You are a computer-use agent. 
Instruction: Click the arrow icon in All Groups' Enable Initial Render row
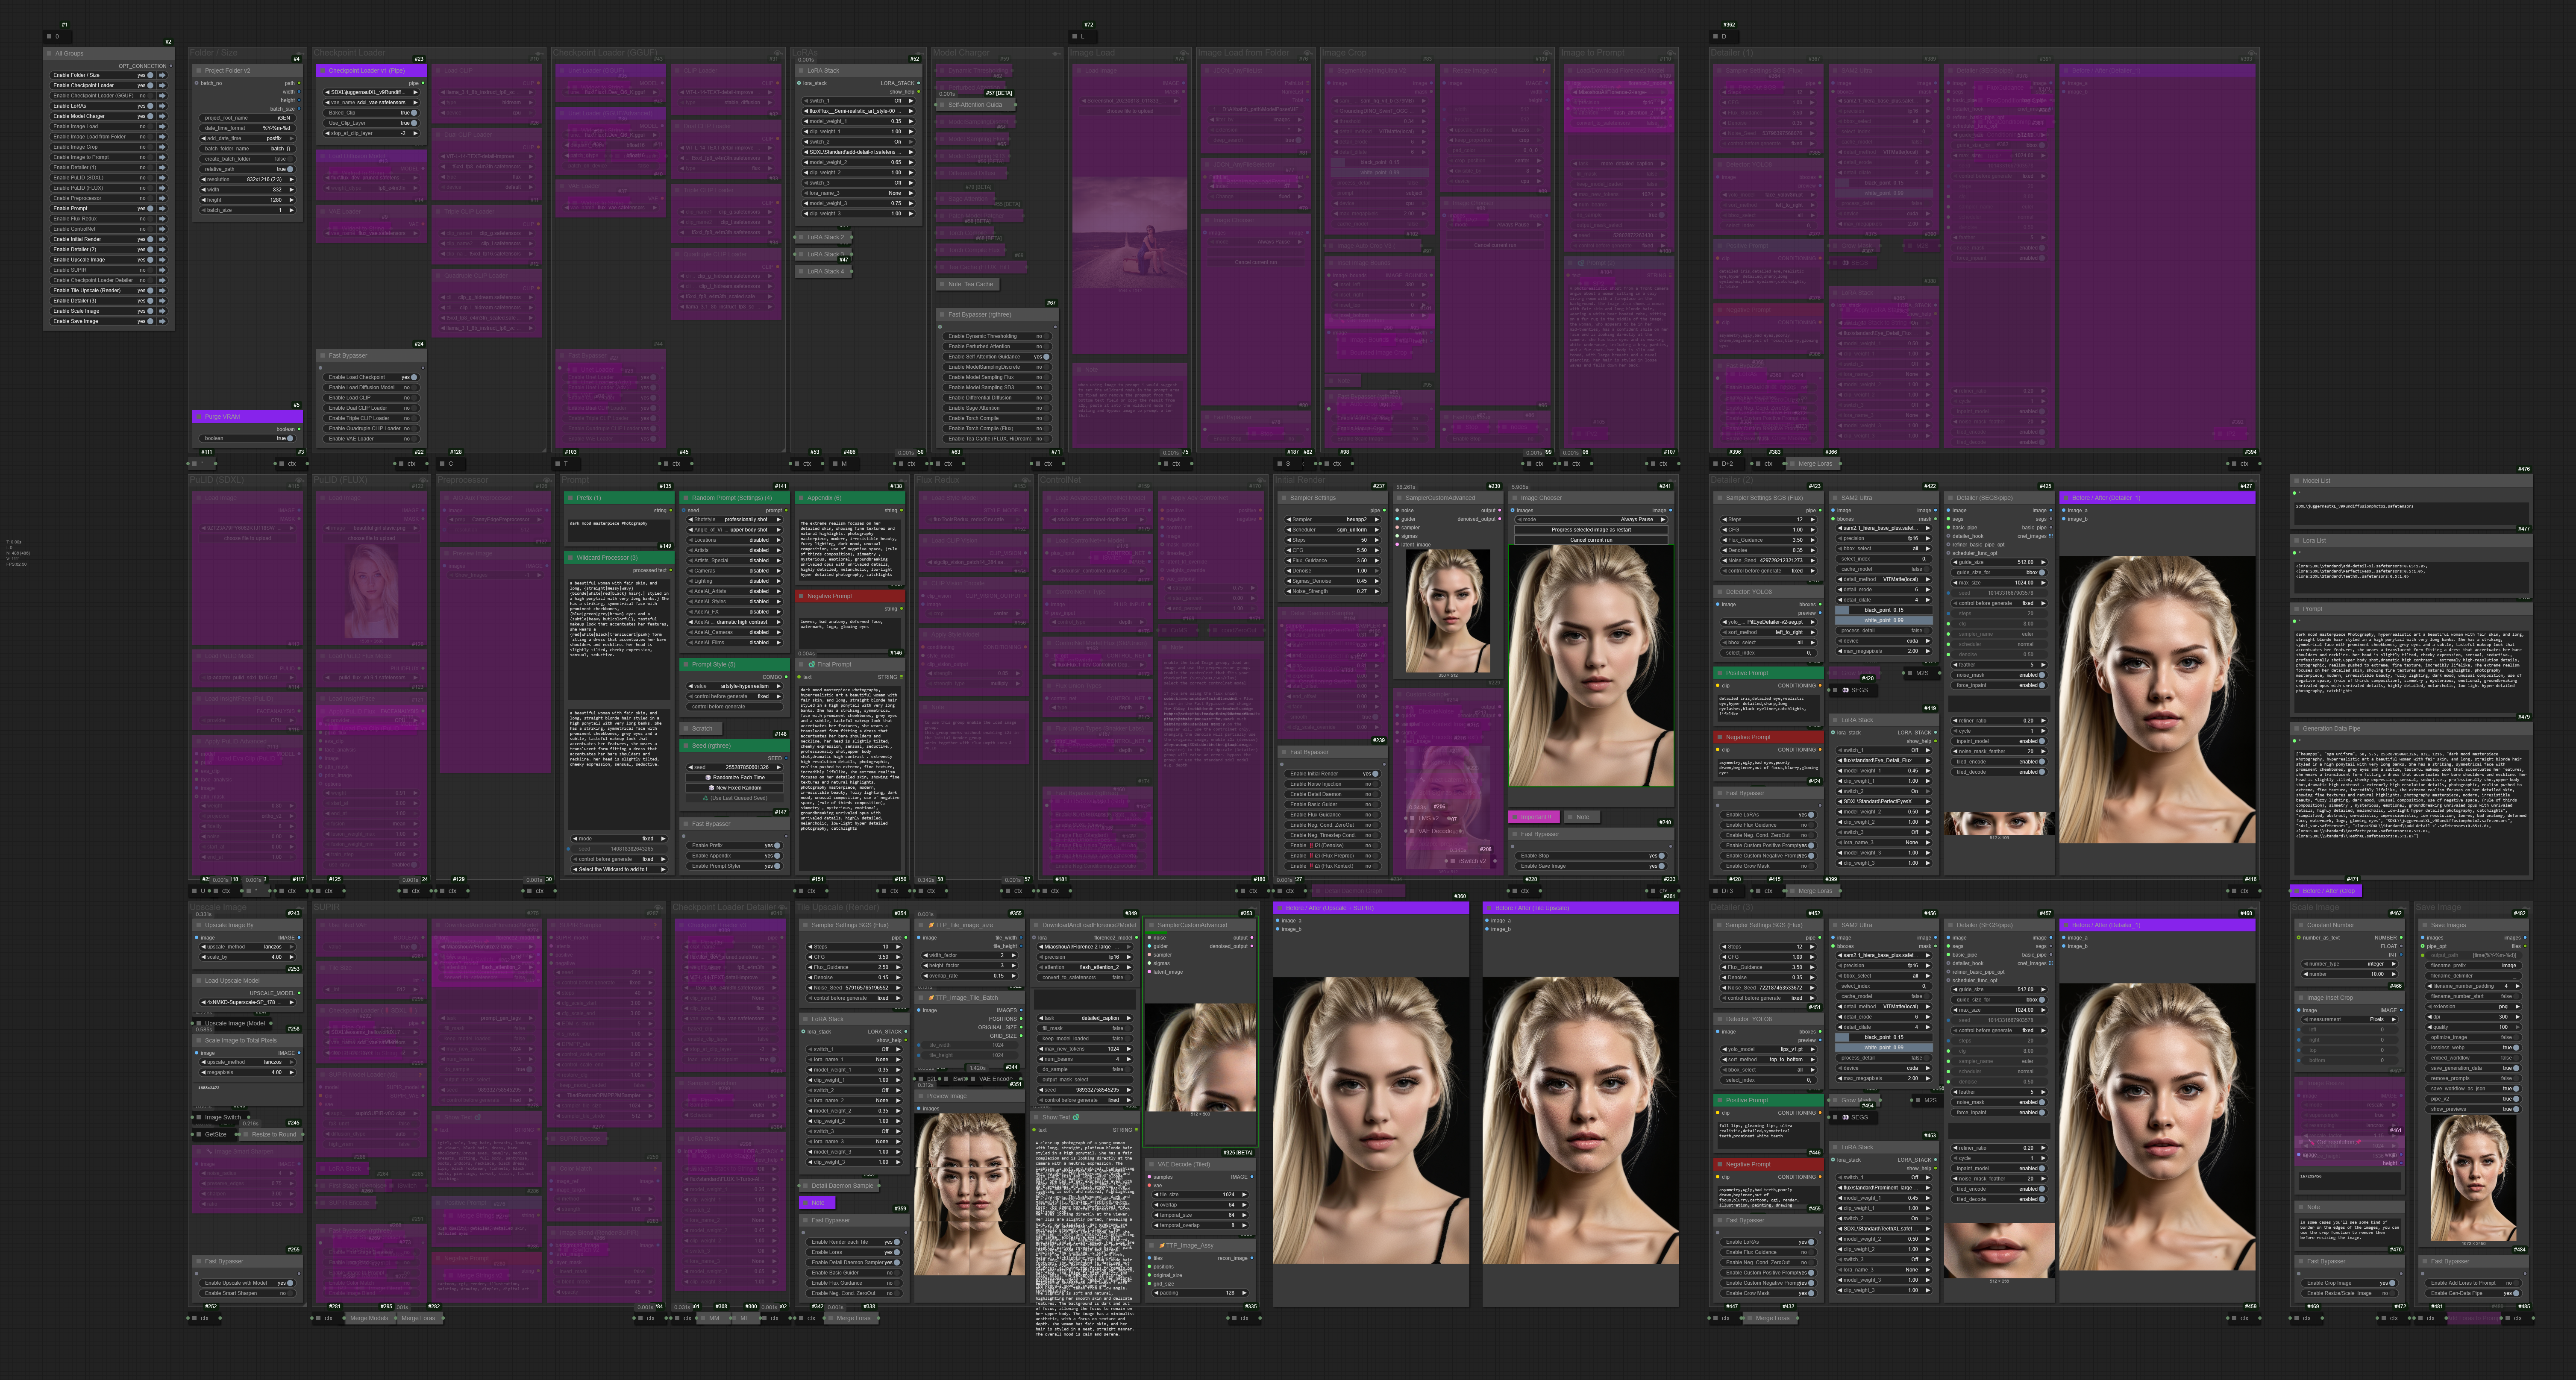(x=161, y=239)
